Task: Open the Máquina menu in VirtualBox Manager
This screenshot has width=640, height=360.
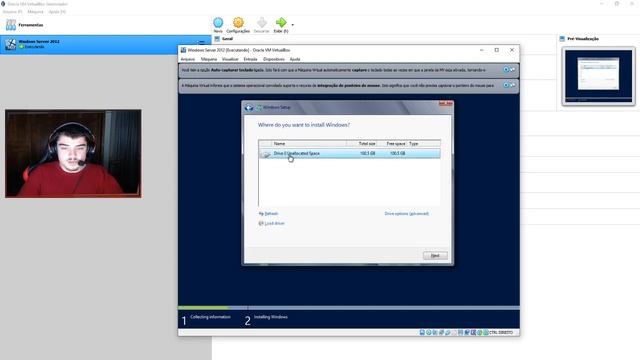Action: 35,12
